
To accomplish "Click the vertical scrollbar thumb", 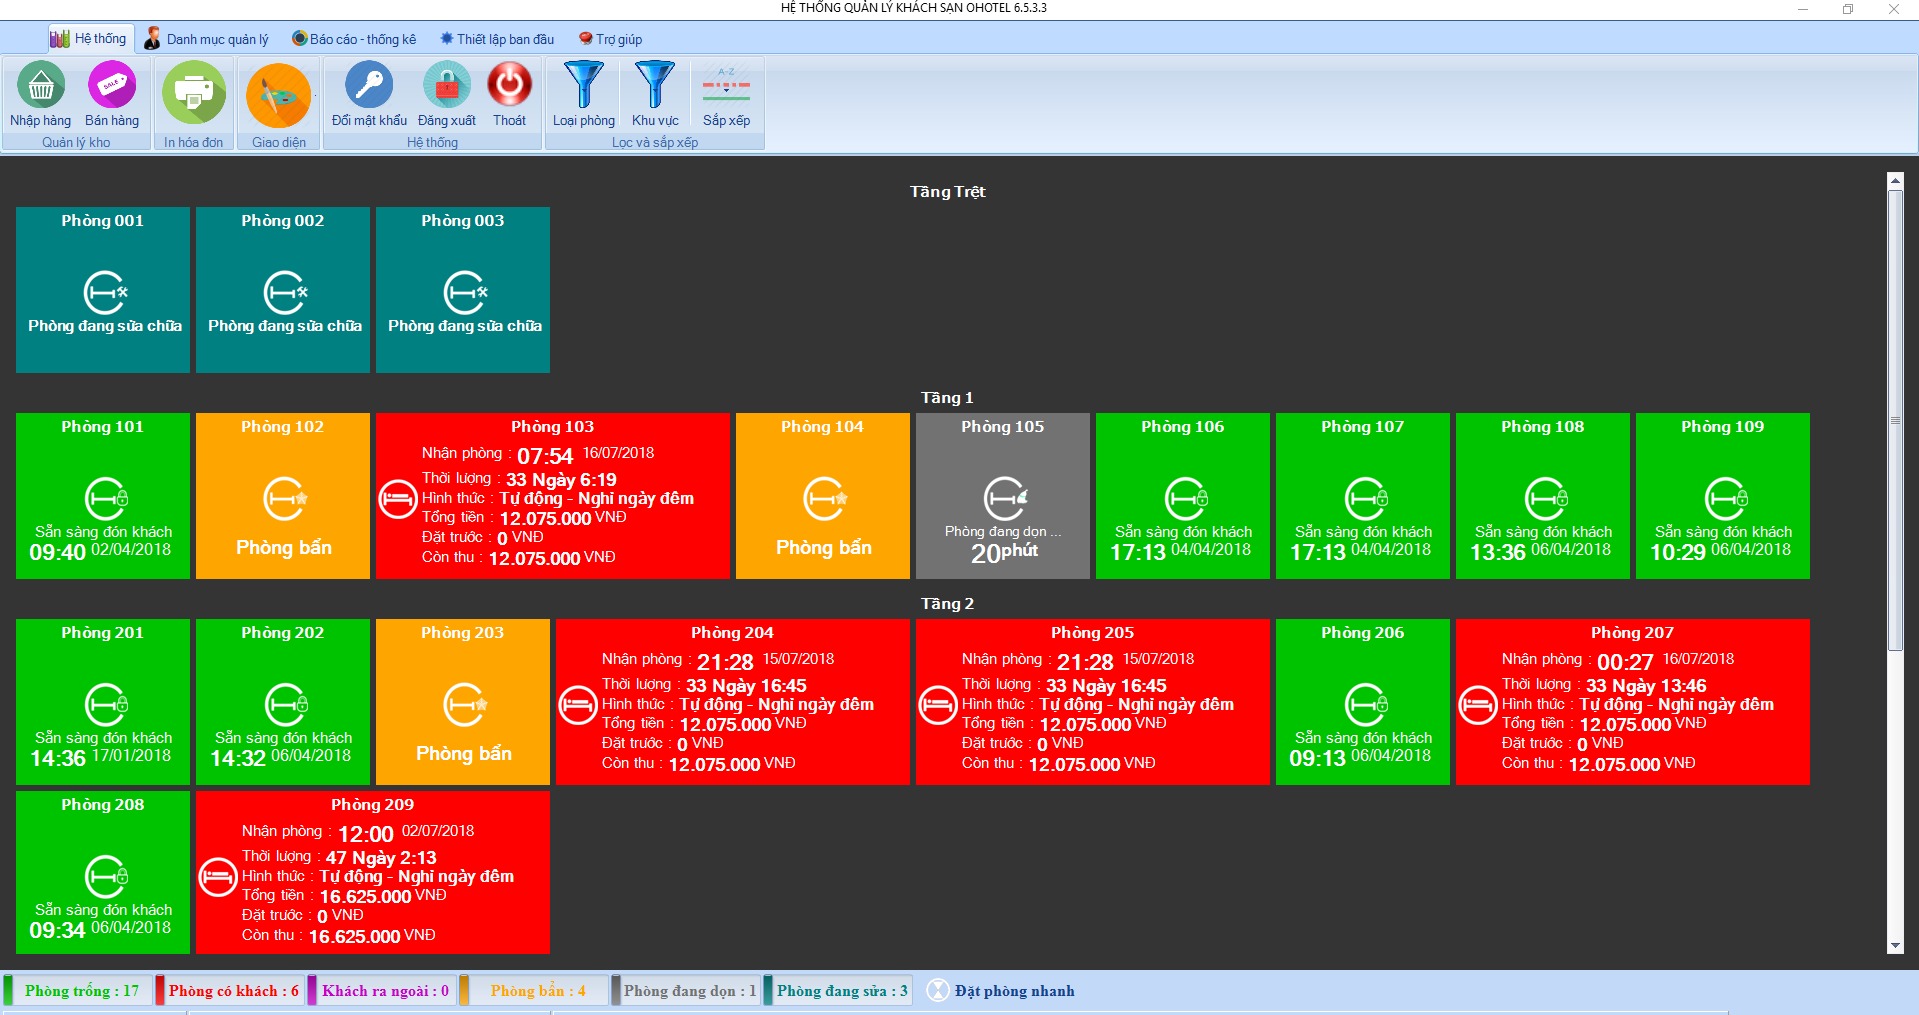I will point(1895,420).
